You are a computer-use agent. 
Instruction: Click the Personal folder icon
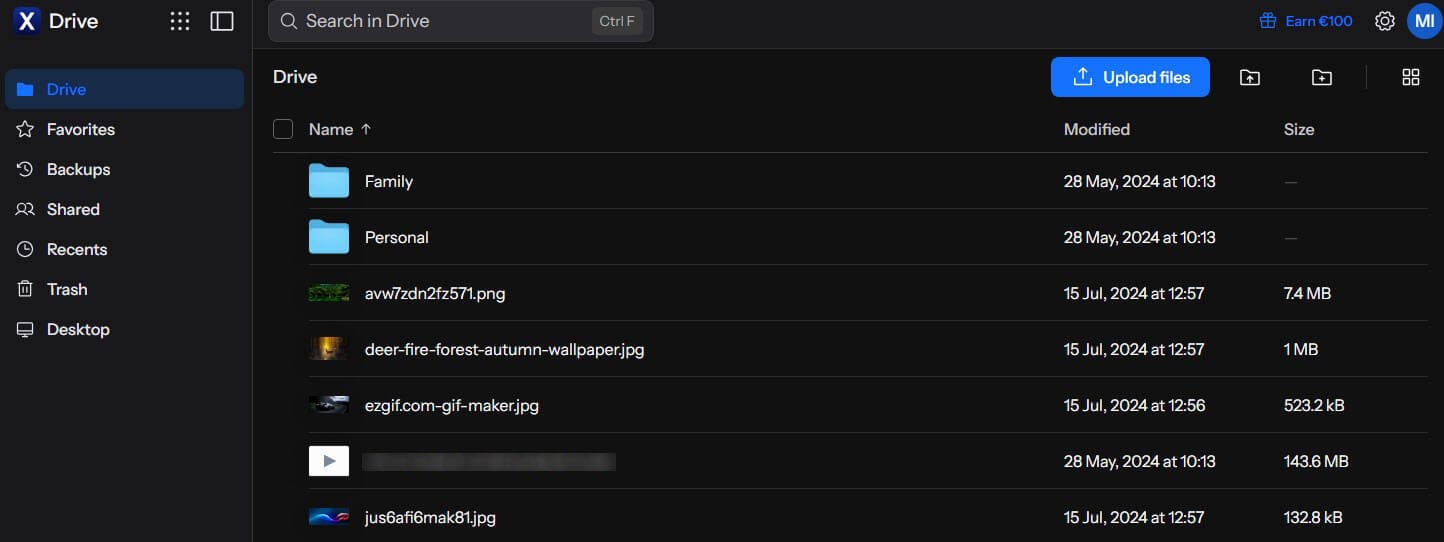tap(329, 237)
